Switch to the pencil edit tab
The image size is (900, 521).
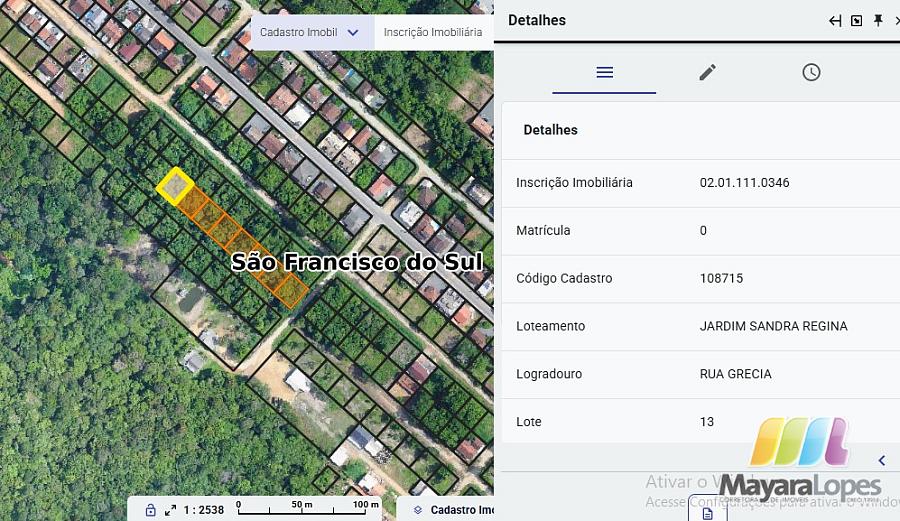pos(707,72)
